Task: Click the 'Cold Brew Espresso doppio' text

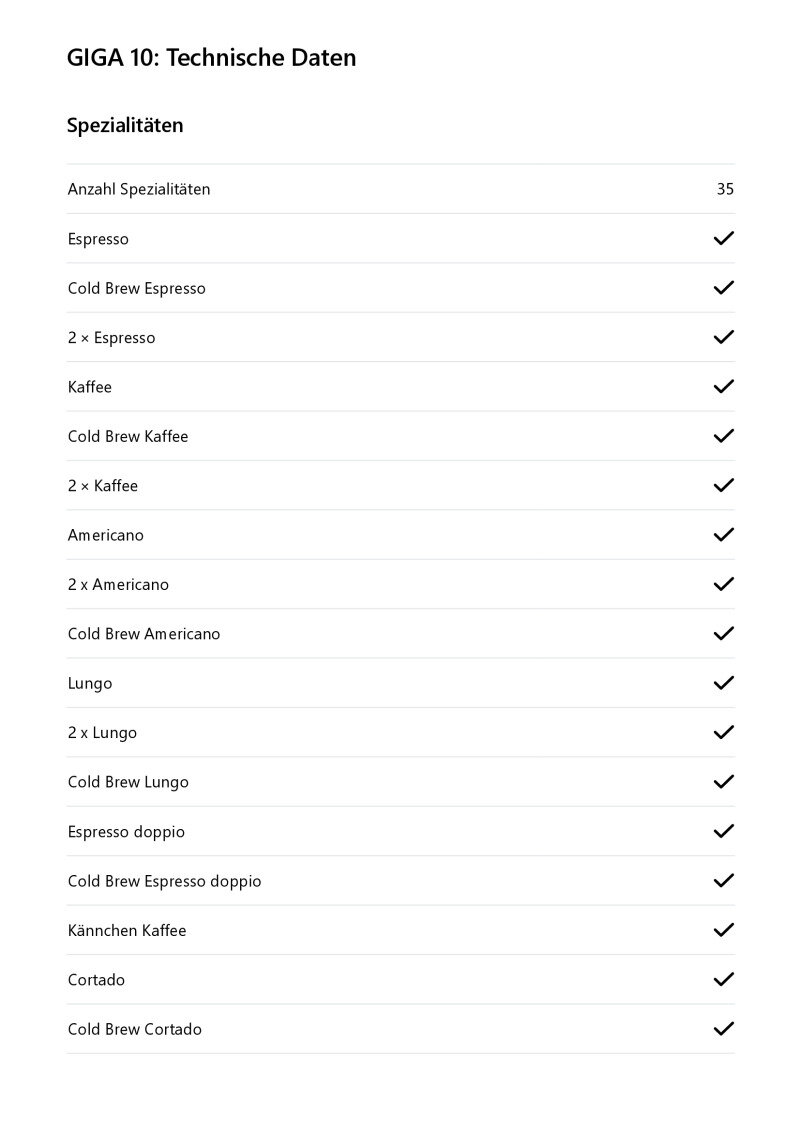Action: click(x=164, y=881)
